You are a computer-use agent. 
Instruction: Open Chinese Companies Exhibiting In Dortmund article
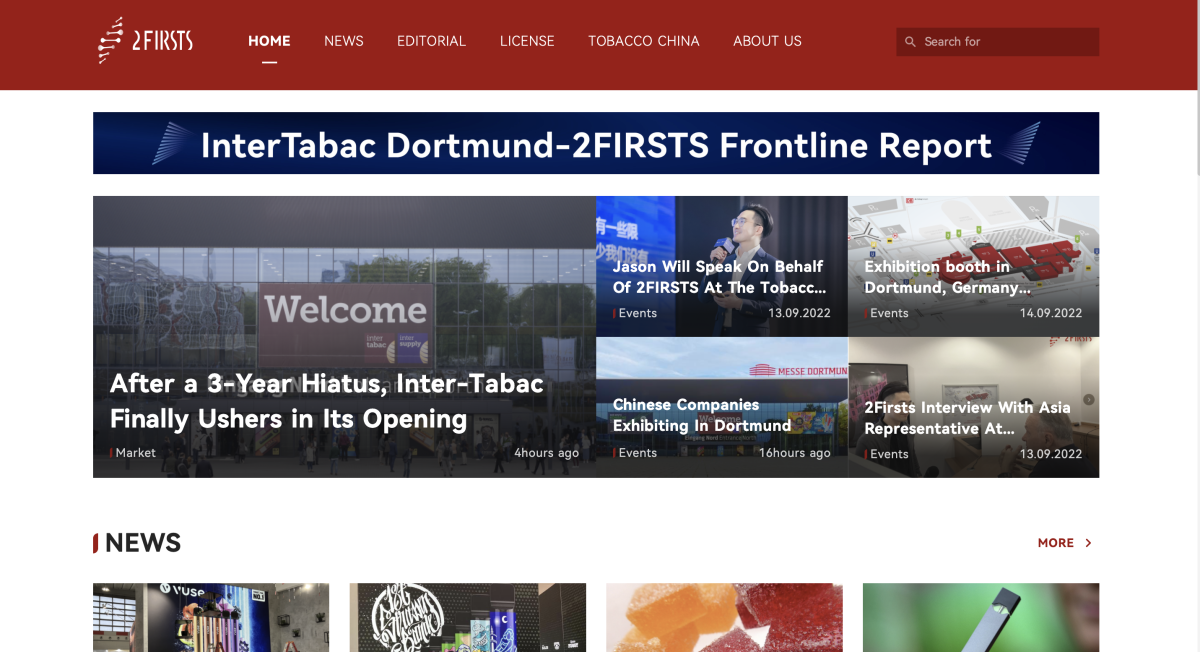(x=702, y=415)
